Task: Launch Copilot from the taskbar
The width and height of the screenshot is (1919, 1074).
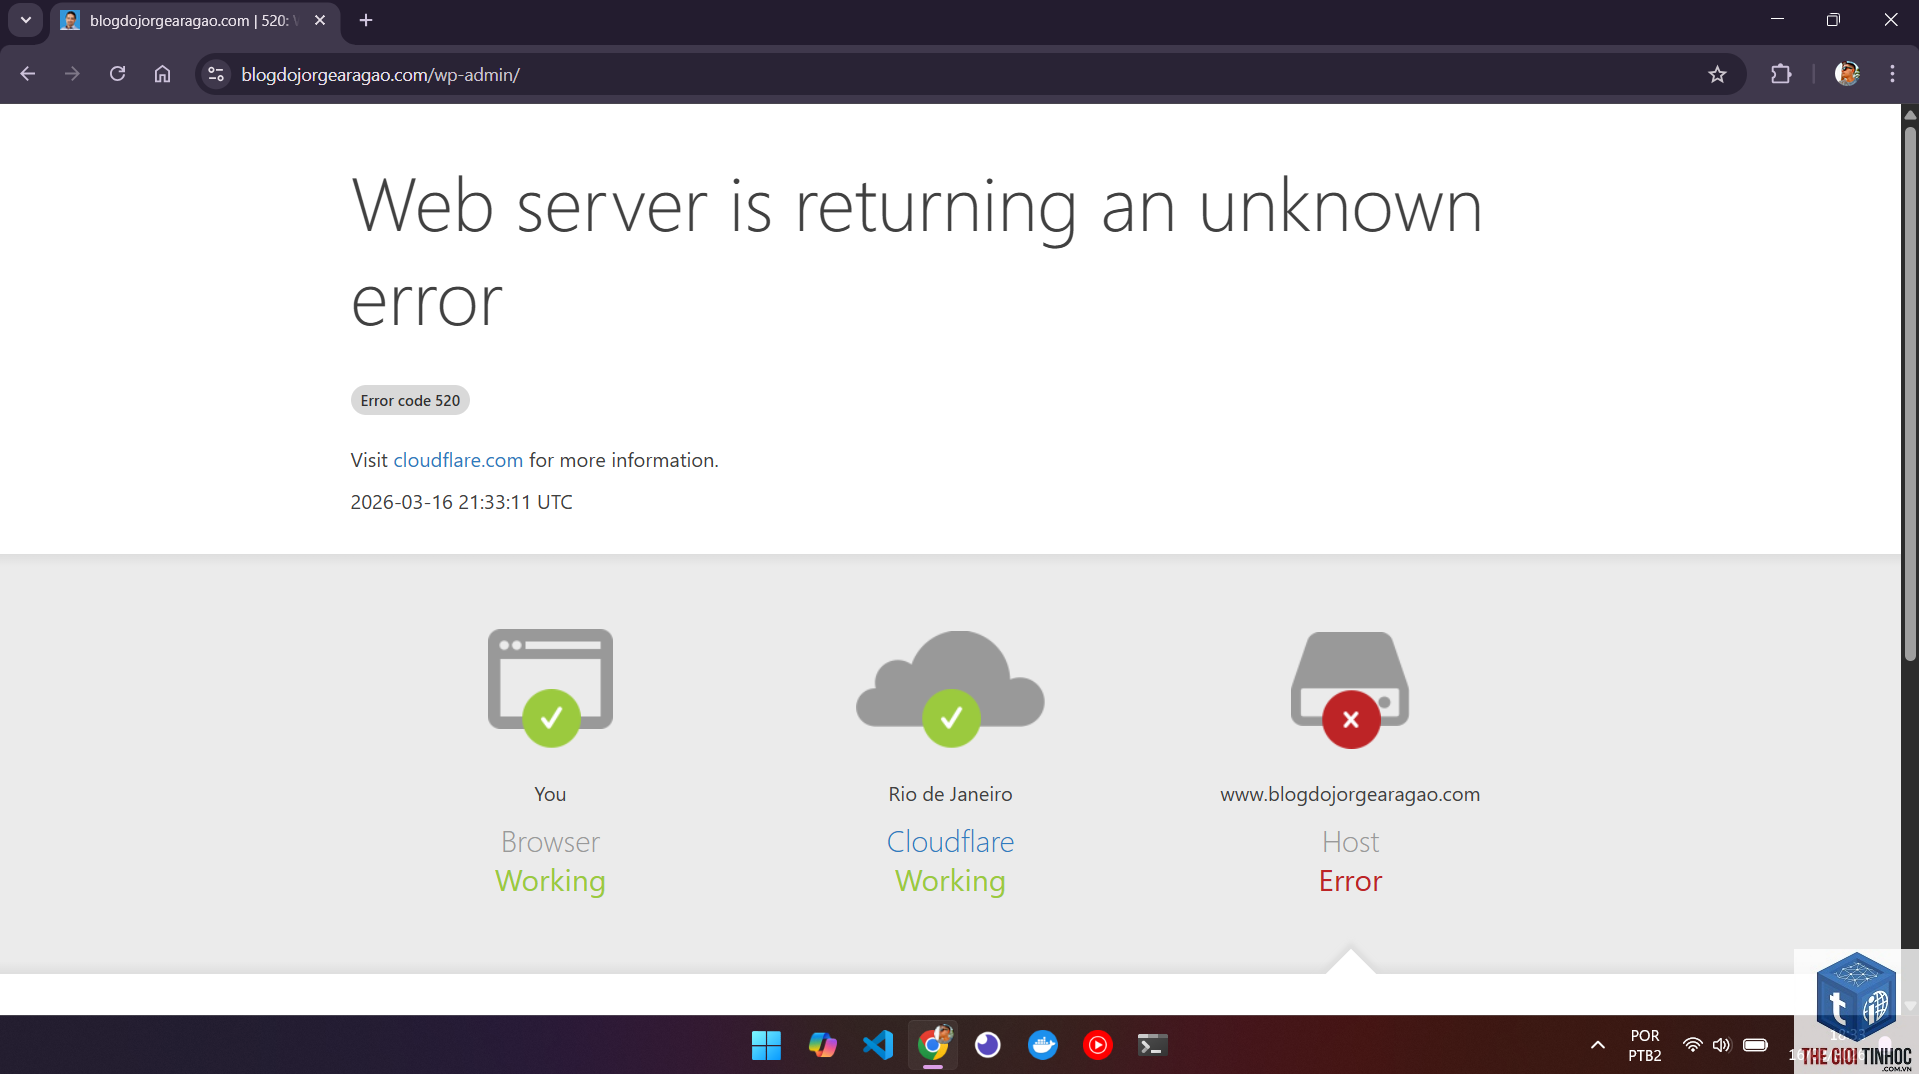Action: (822, 1045)
